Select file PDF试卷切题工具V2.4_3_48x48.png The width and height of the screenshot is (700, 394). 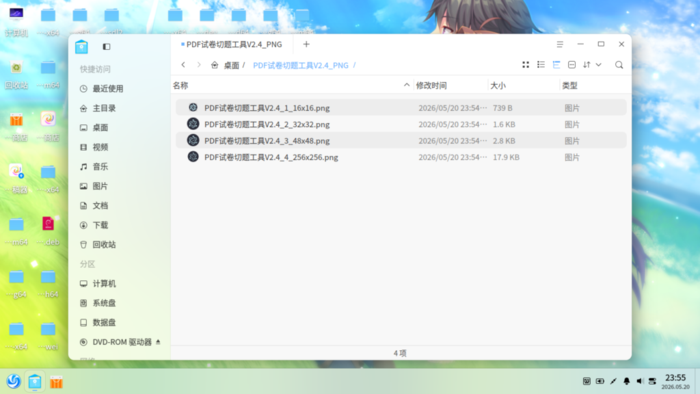[401, 141]
